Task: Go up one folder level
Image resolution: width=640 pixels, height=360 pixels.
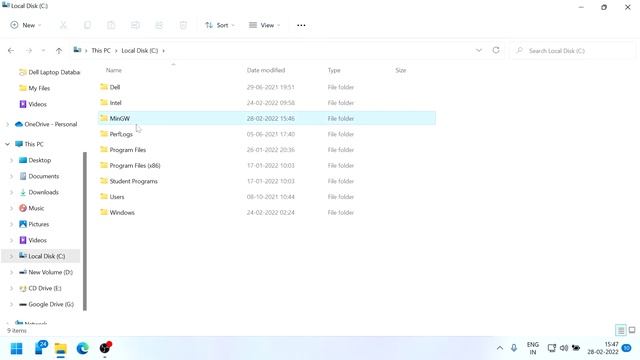Action: pos(59,51)
